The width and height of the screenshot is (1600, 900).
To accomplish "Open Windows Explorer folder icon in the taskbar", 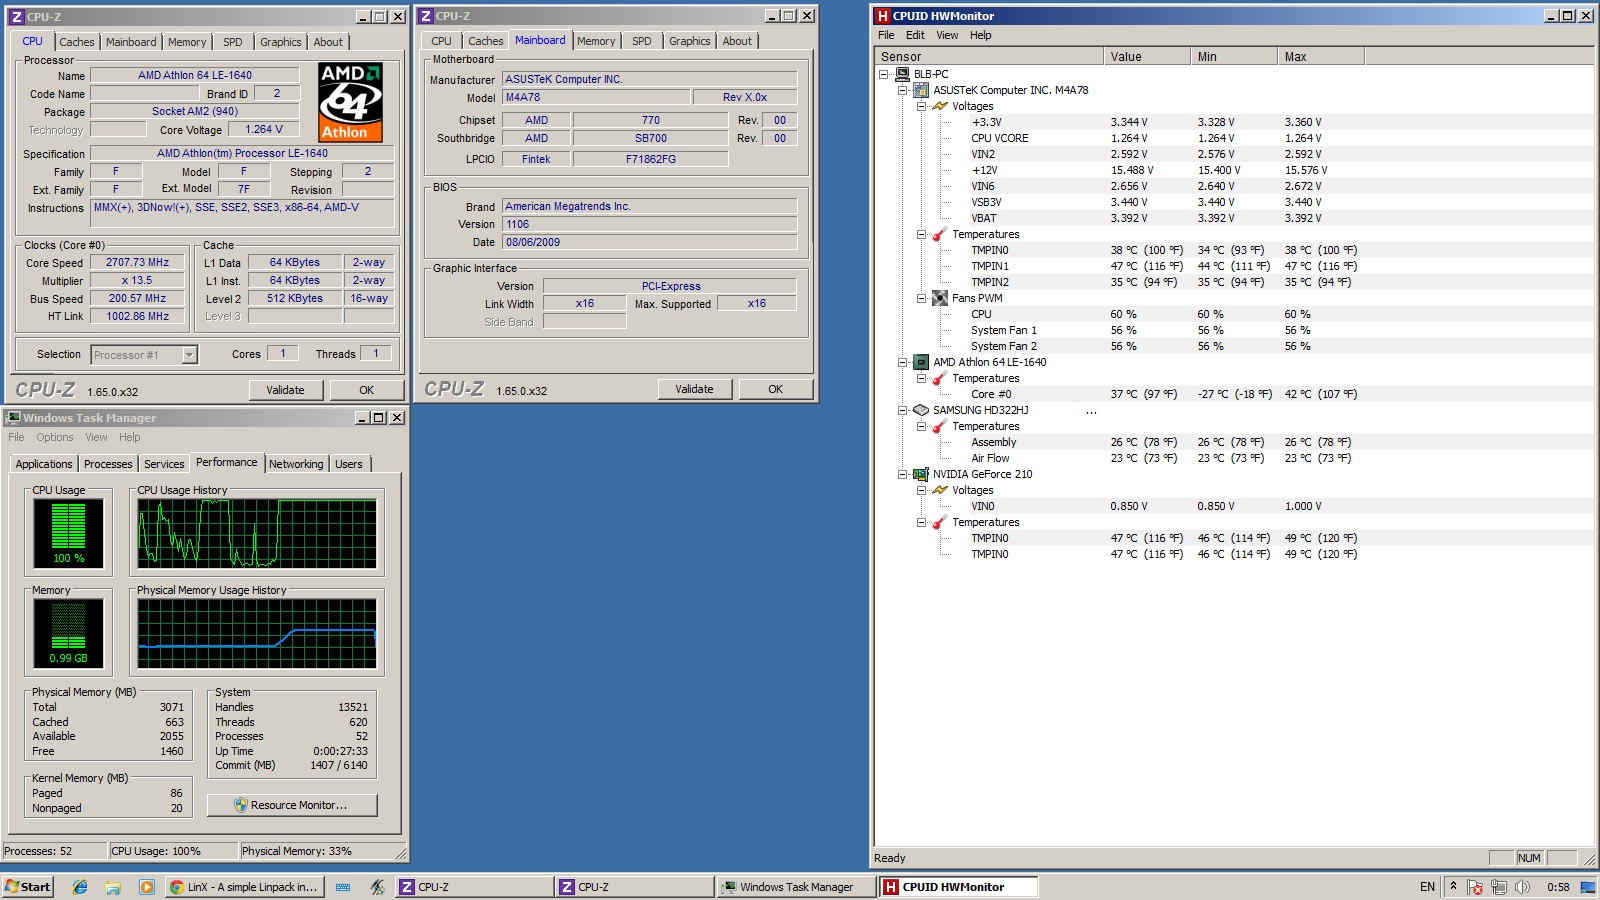I will tap(113, 887).
